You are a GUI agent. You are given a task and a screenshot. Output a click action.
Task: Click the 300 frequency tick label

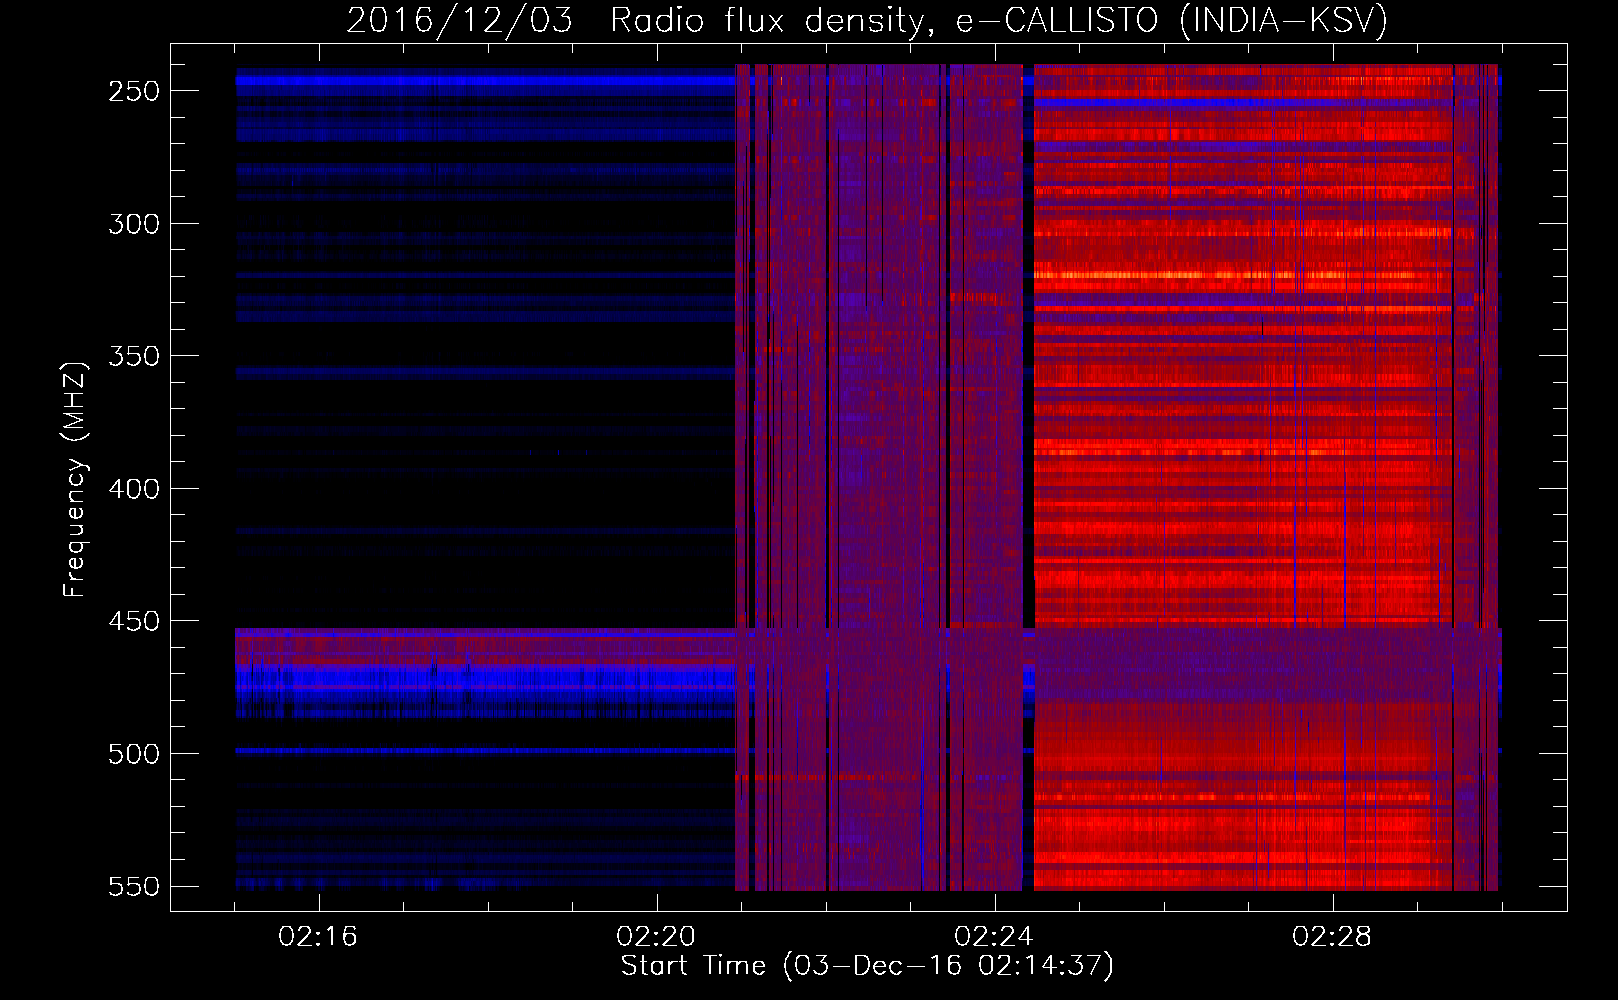tap(134, 224)
